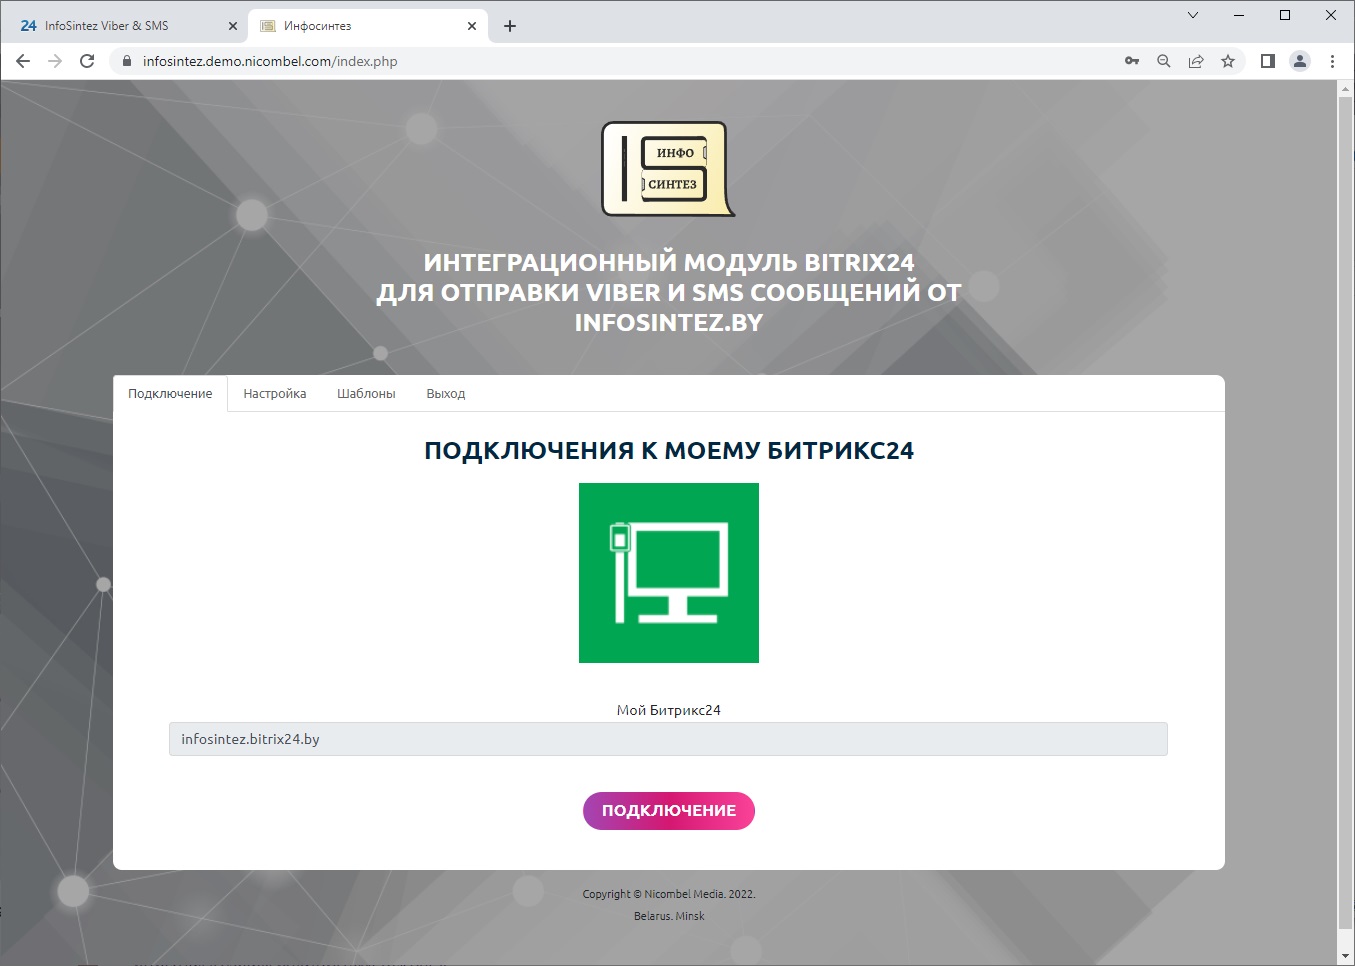This screenshot has height=966, width=1355.
Task: Minimize the browser window
Action: [x=1239, y=15]
